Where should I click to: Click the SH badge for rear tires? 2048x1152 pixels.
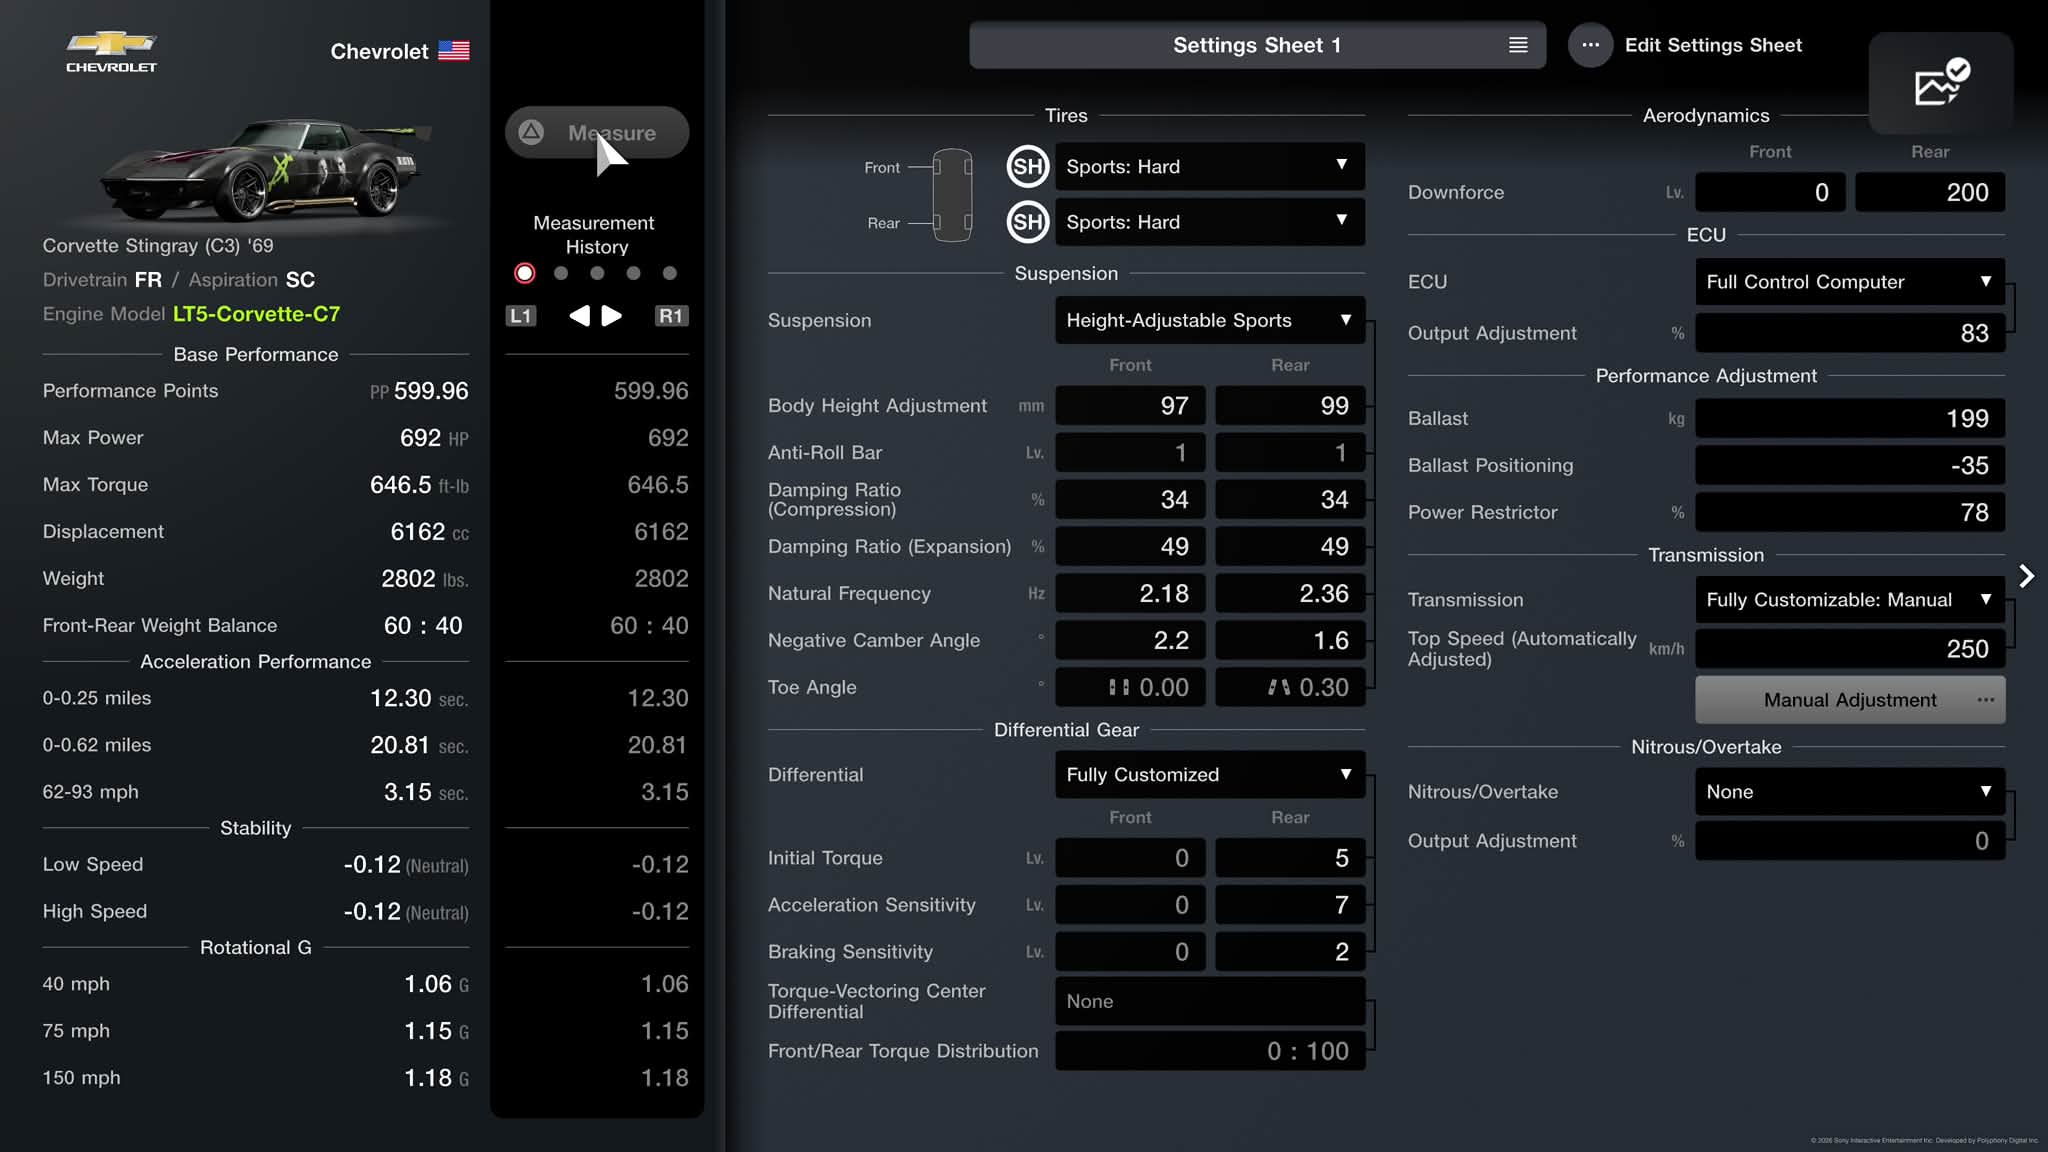[1028, 222]
